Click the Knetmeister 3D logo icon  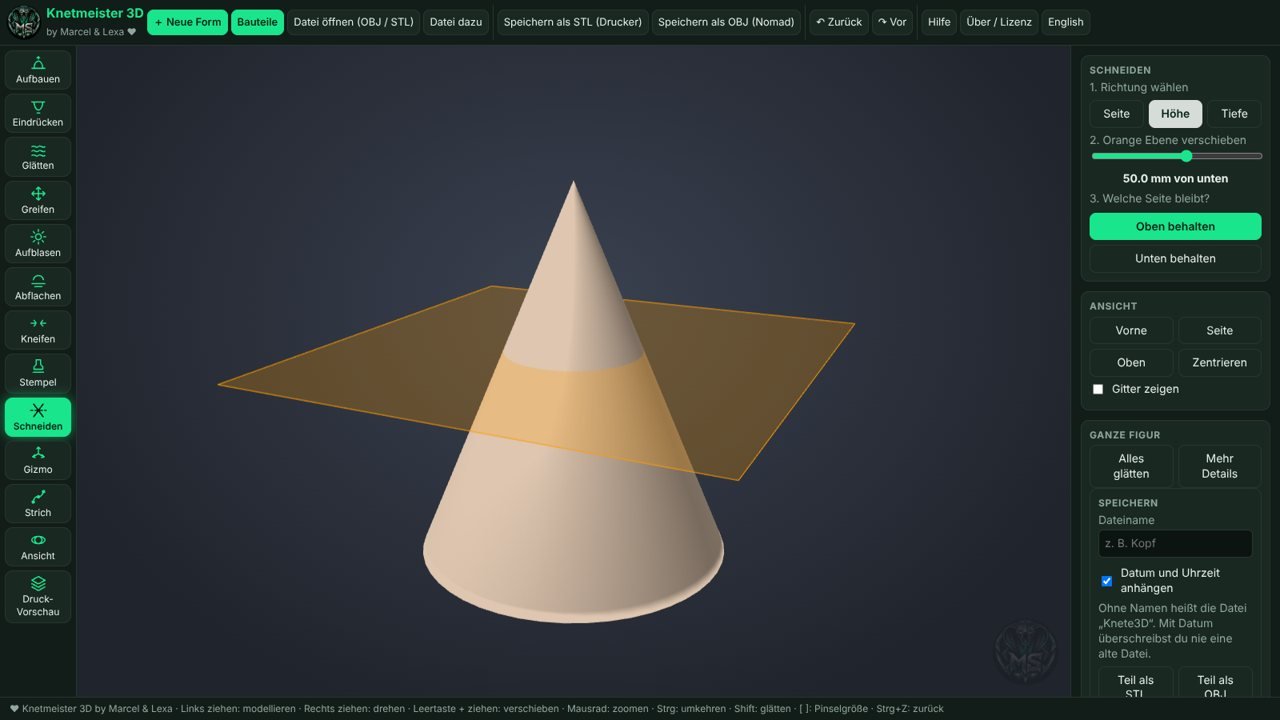[x=24, y=22]
